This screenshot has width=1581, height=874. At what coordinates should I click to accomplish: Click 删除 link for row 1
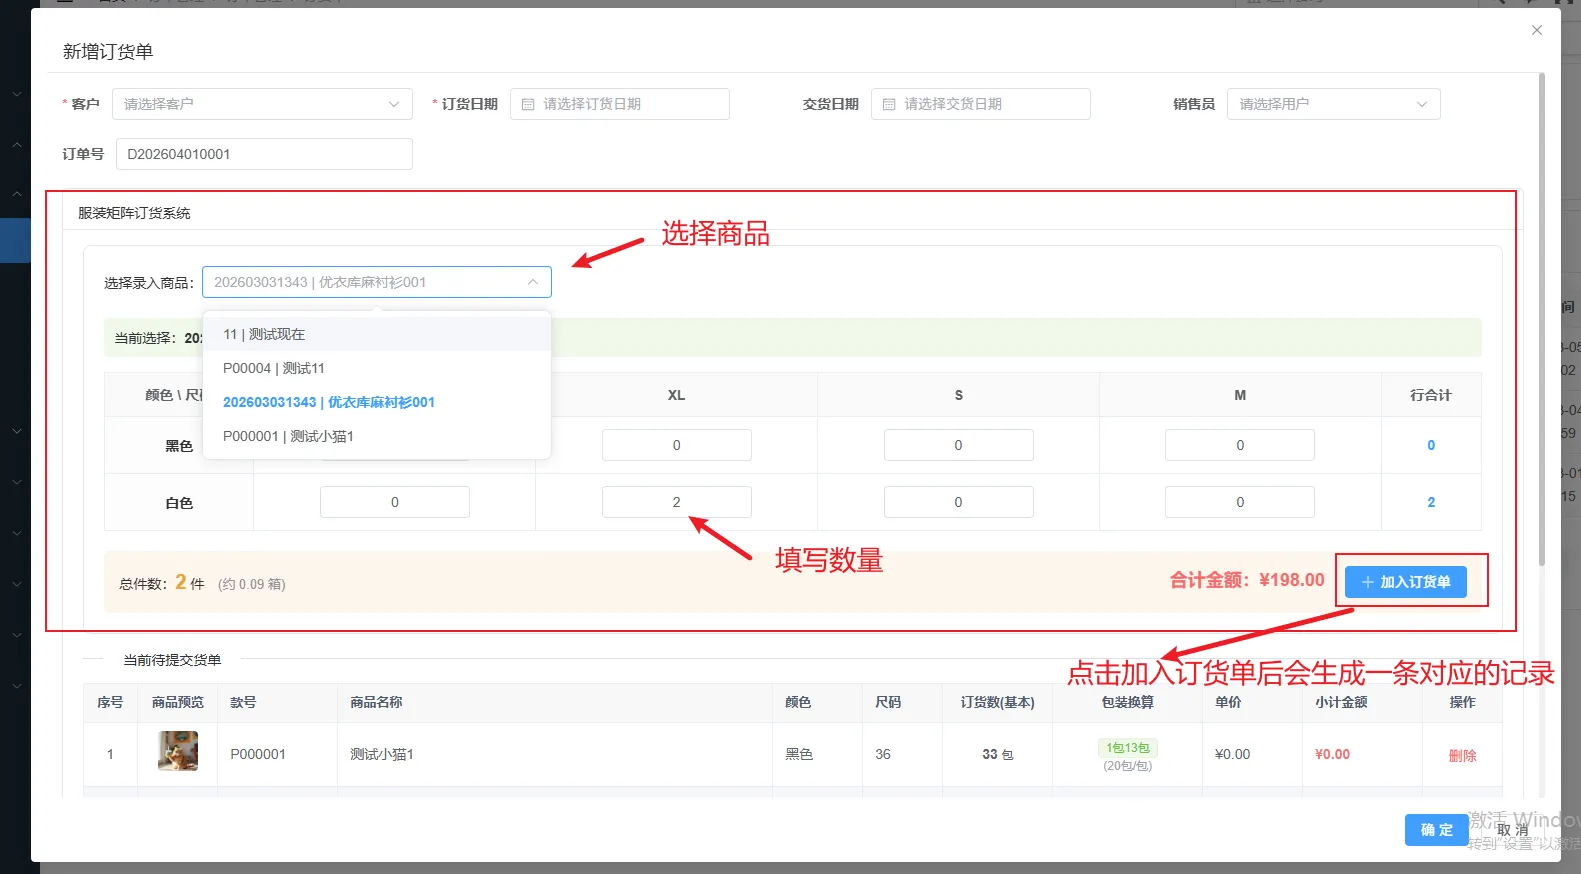click(x=1462, y=755)
